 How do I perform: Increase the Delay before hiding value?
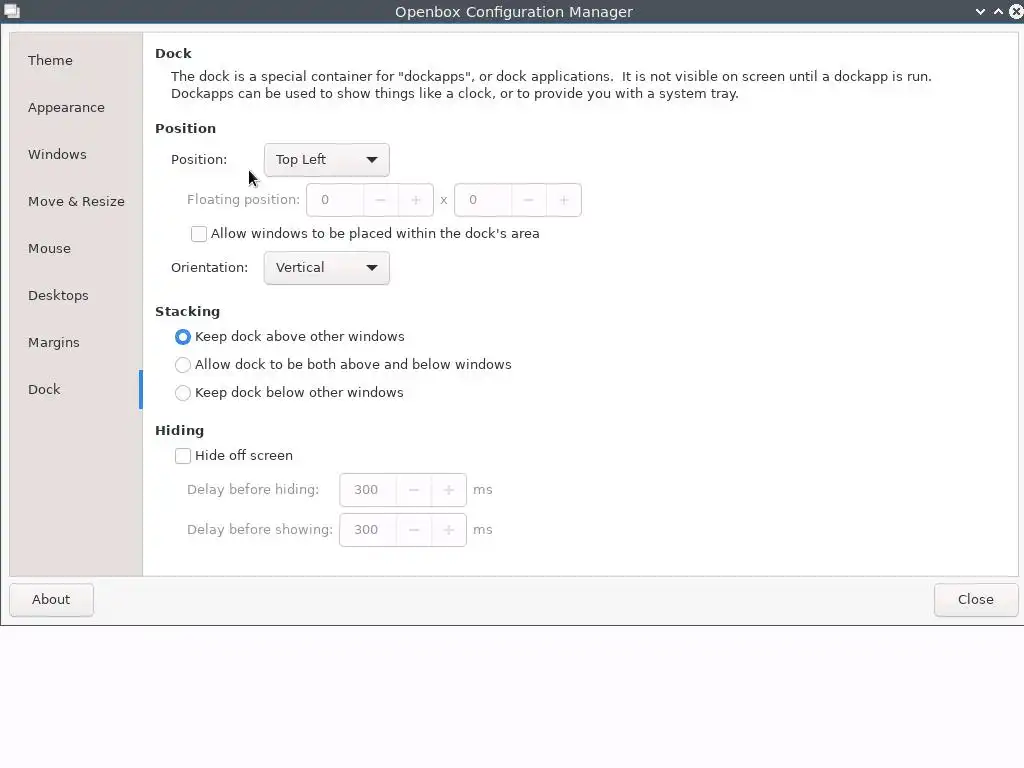pos(449,490)
